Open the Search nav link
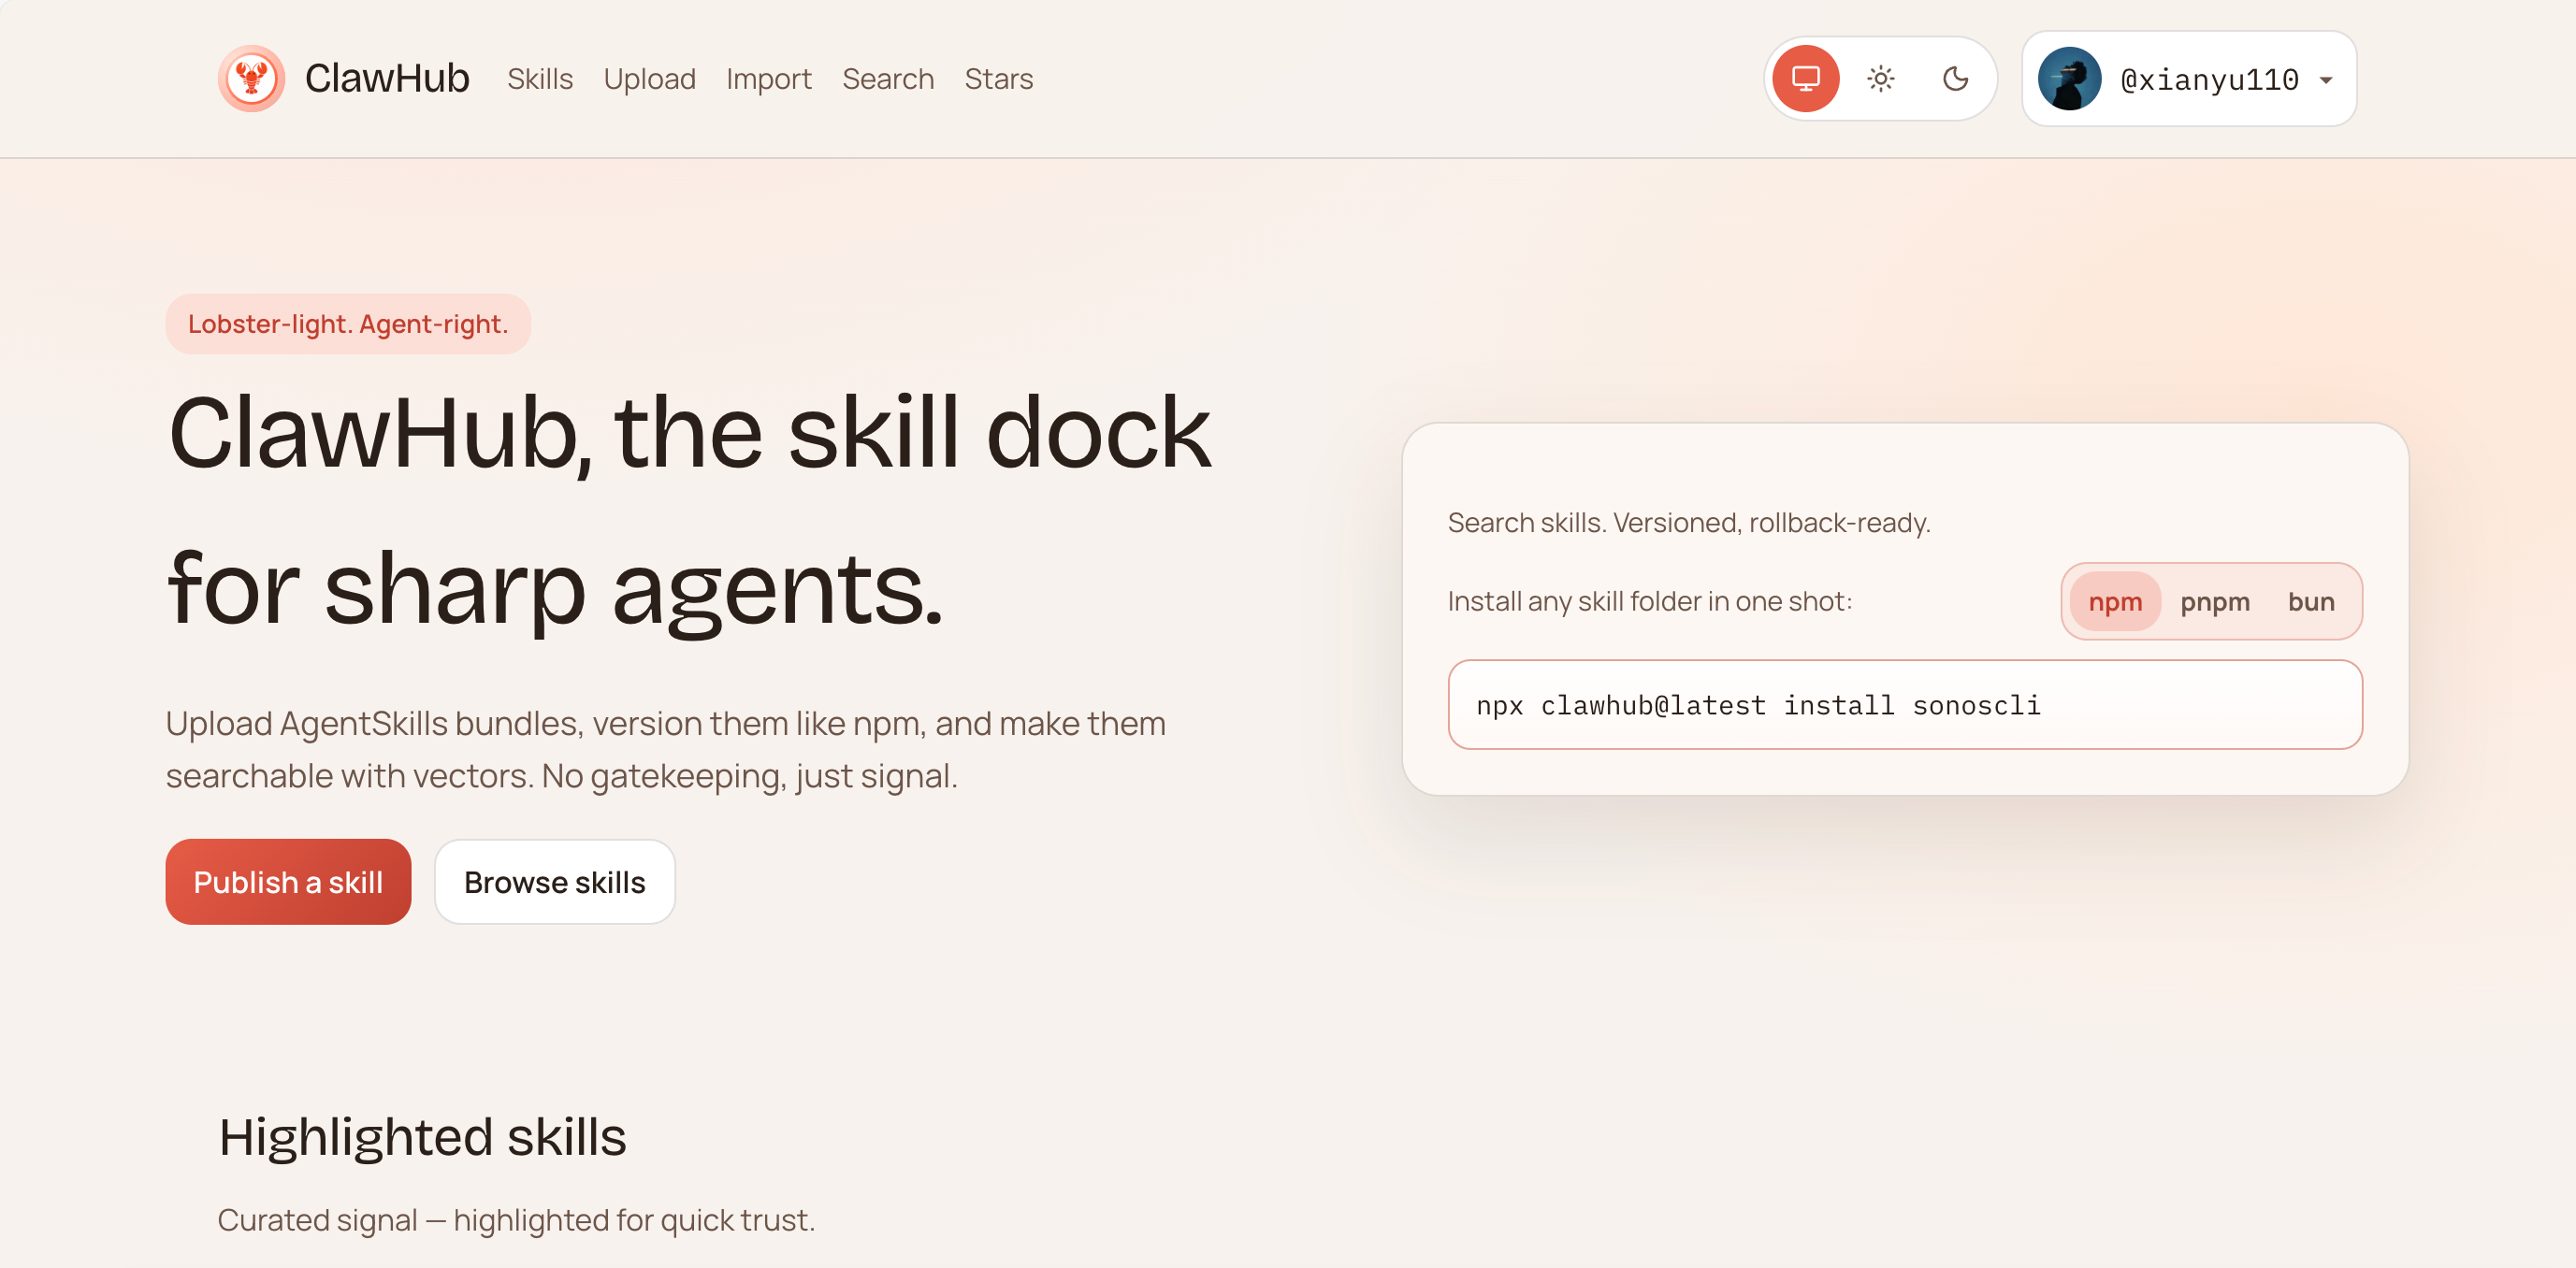This screenshot has width=2576, height=1268. [887, 79]
